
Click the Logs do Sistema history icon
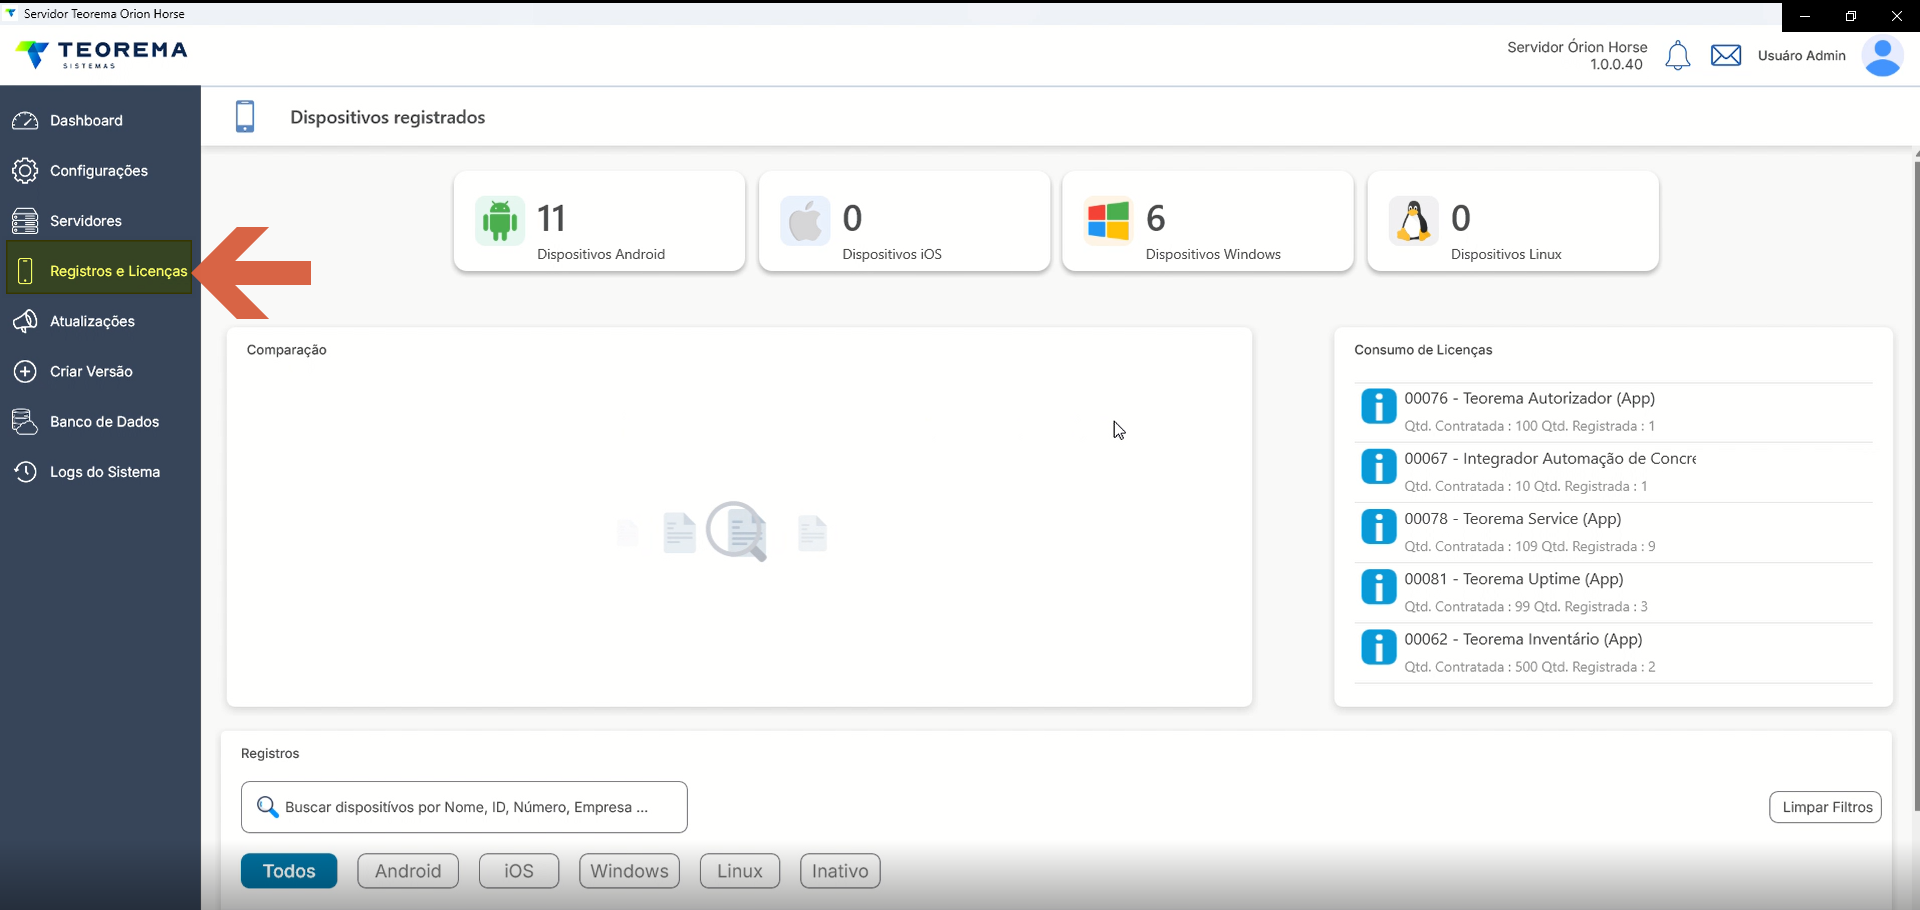pyautogui.click(x=25, y=471)
